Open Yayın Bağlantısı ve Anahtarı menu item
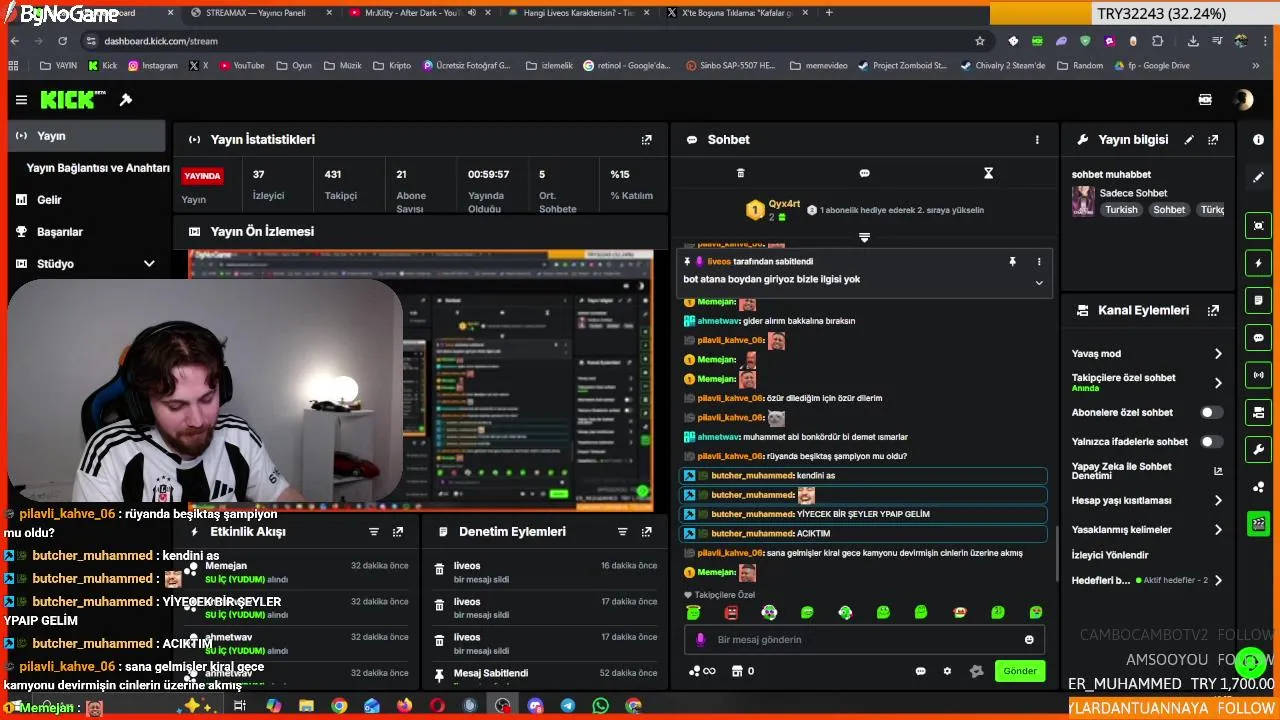Screen dimensions: 1280x720 (x=98, y=168)
